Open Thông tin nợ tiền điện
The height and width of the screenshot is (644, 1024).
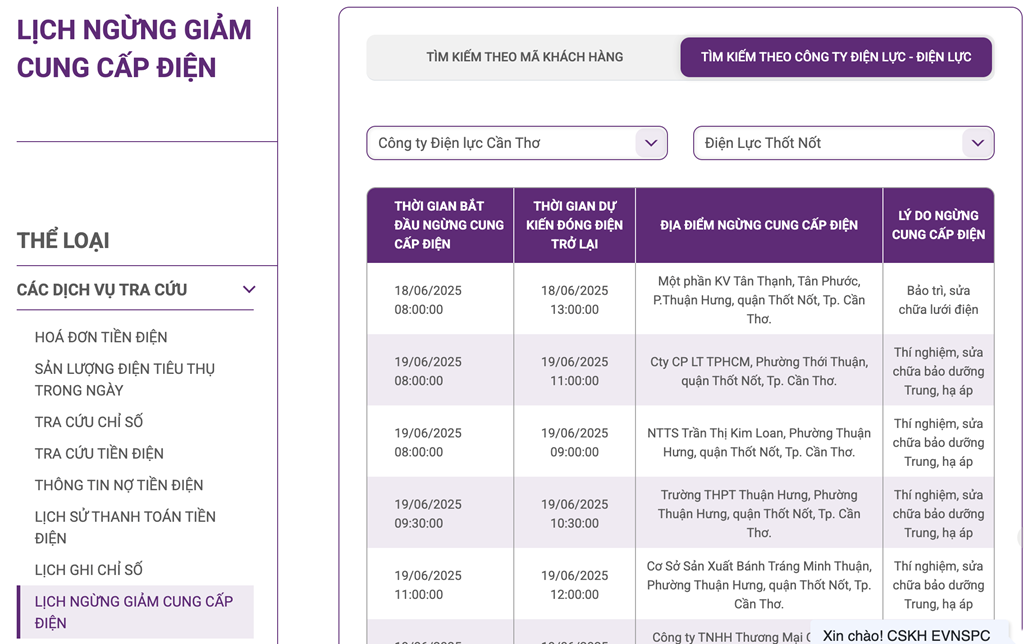119,485
